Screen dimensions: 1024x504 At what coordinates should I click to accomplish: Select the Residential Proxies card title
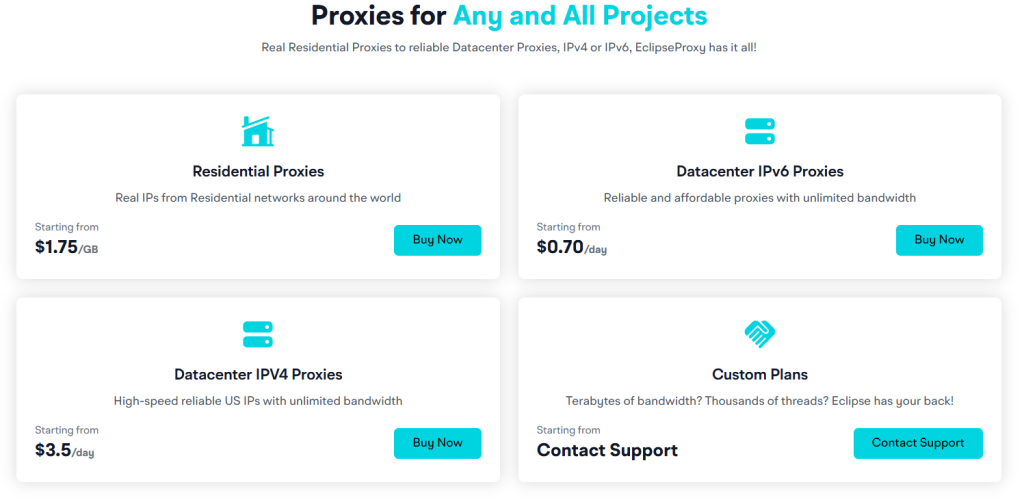pyautogui.click(x=258, y=171)
